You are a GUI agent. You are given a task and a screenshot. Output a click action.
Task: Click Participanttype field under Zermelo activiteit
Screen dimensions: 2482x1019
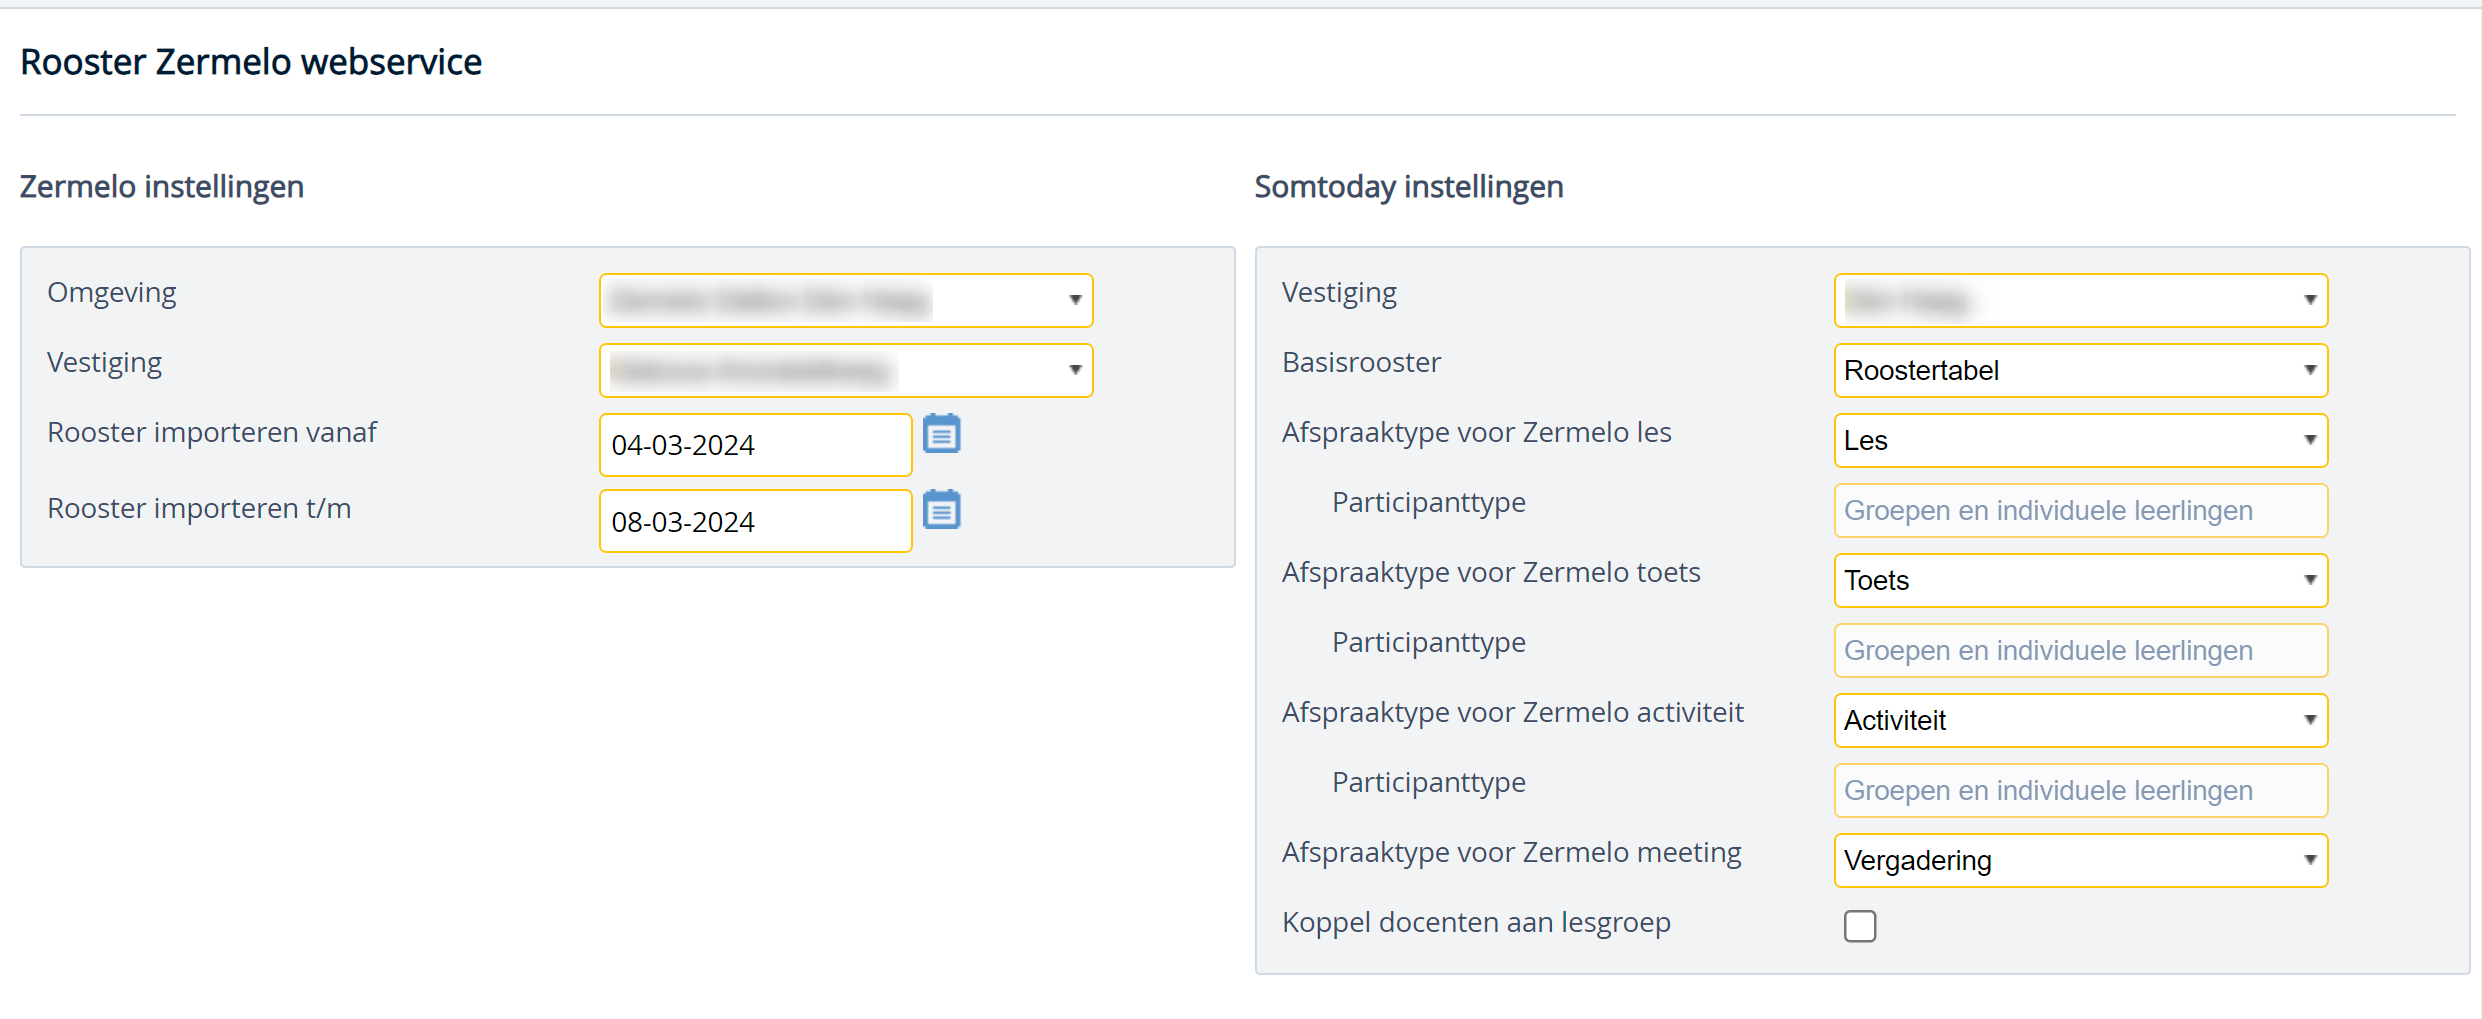point(2081,790)
